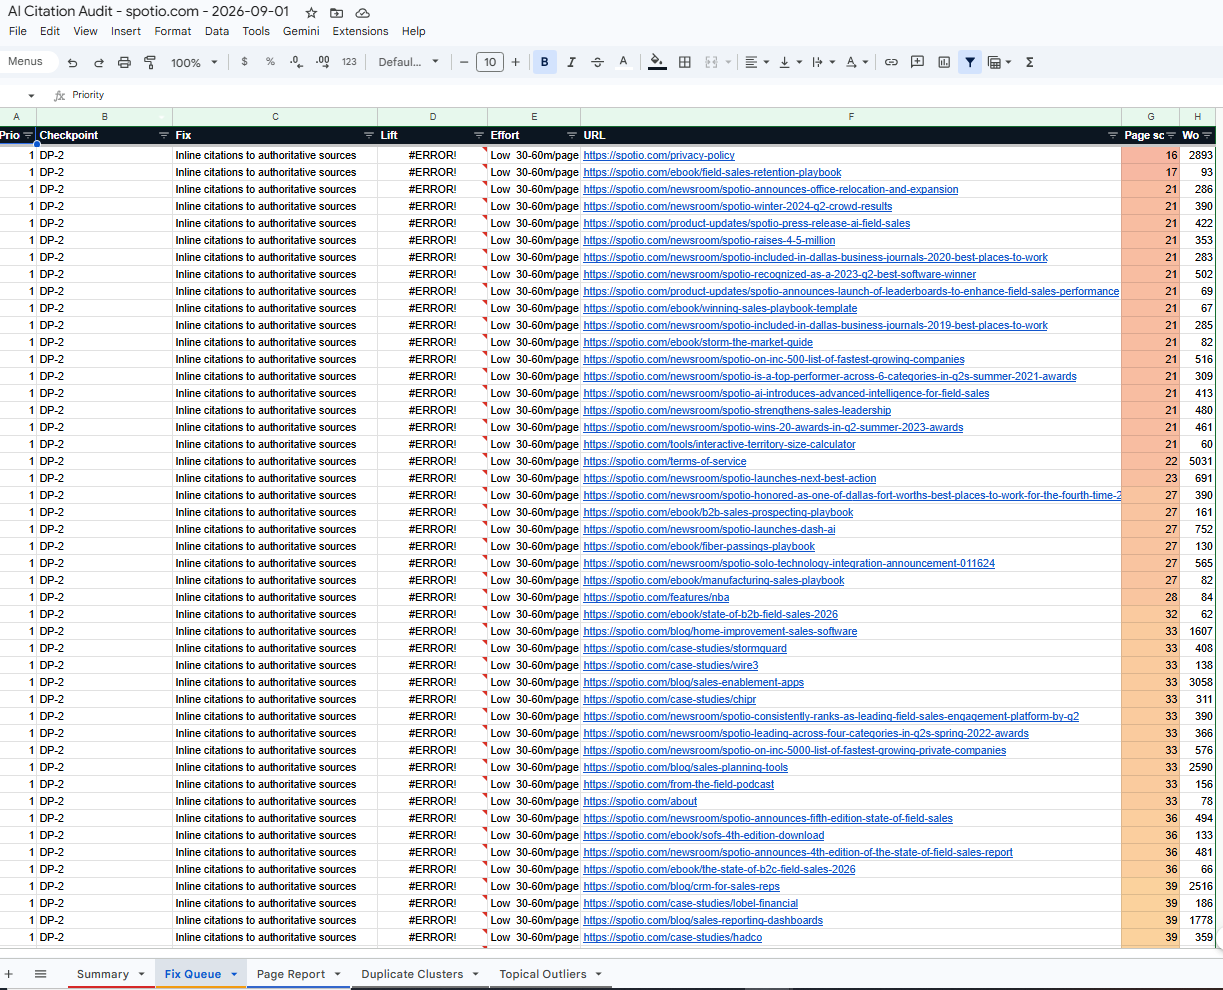Open the font family dropdown

tap(408, 62)
